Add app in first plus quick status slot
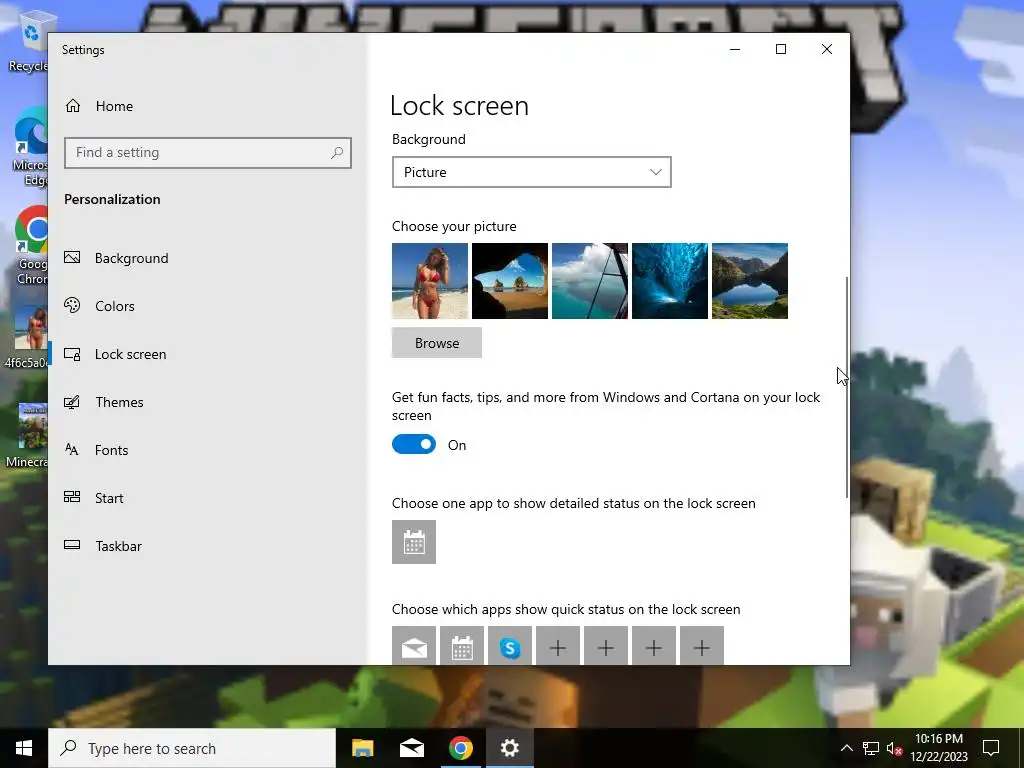This screenshot has width=1024, height=768. [x=558, y=646]
